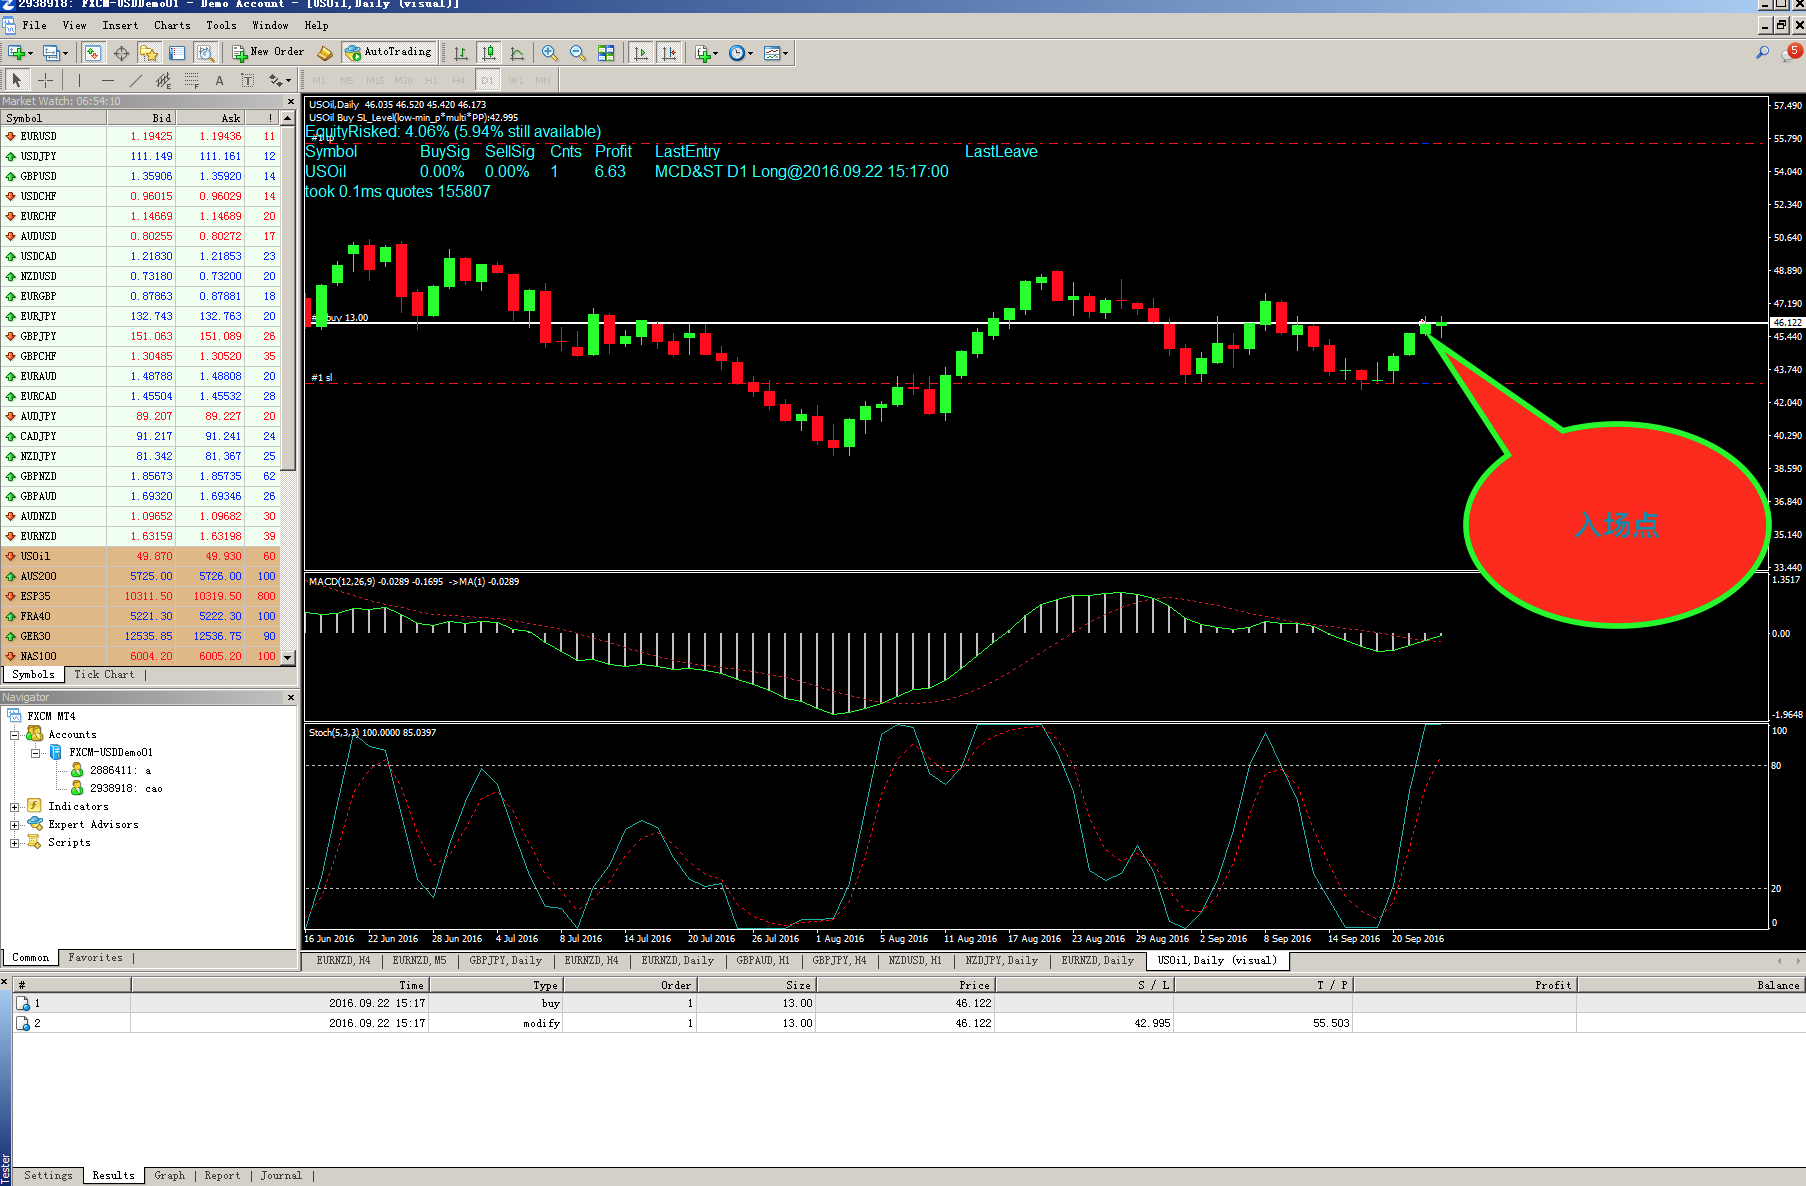
Task: Open the periods clock dropdown
Action: [741, 53]
